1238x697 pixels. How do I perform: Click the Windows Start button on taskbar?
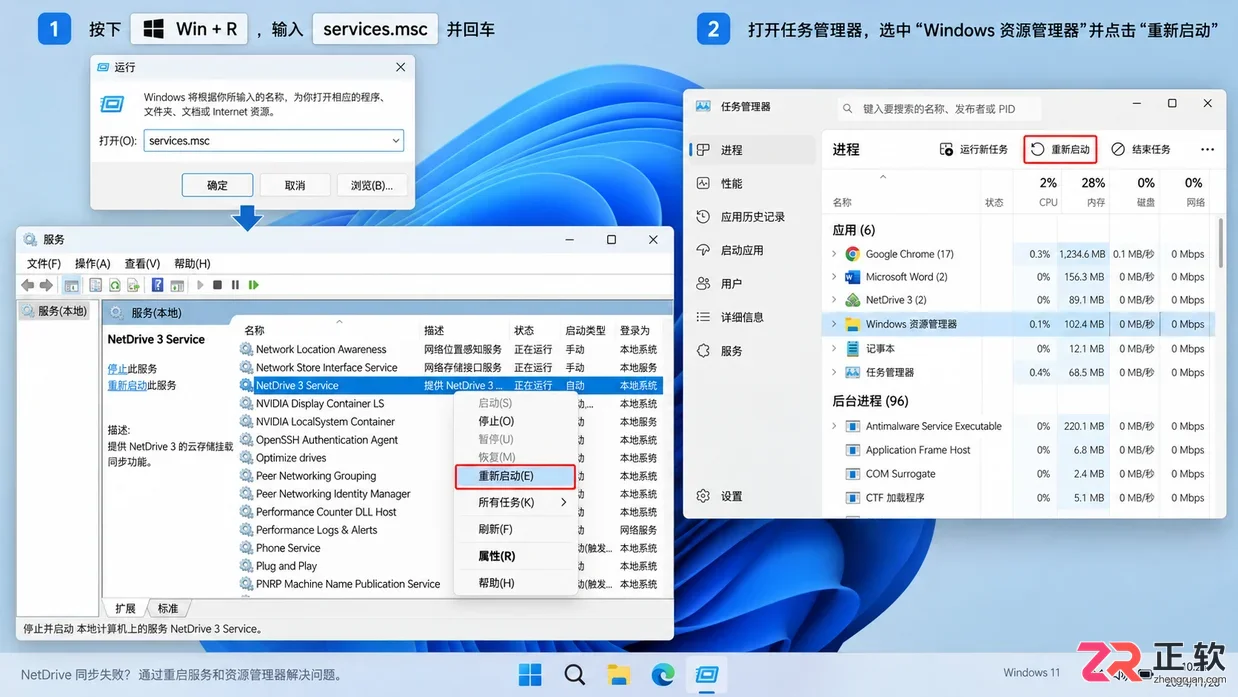coord(530,675)
